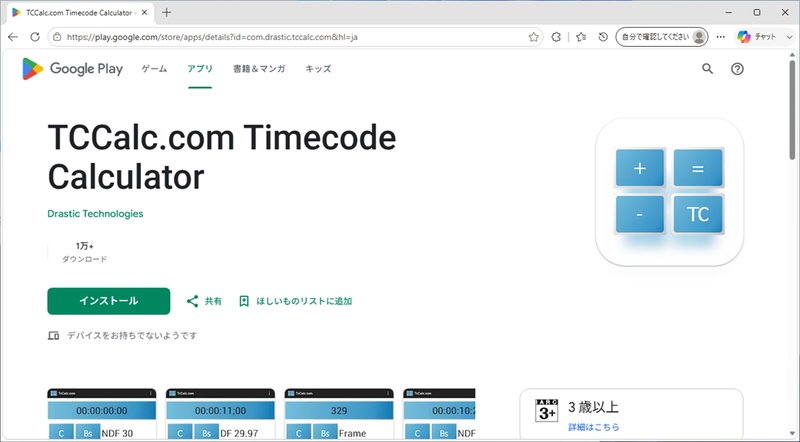Switch to the キッズ tab
The height and width of the screenshot is (442, 800).
coord(318,68)
